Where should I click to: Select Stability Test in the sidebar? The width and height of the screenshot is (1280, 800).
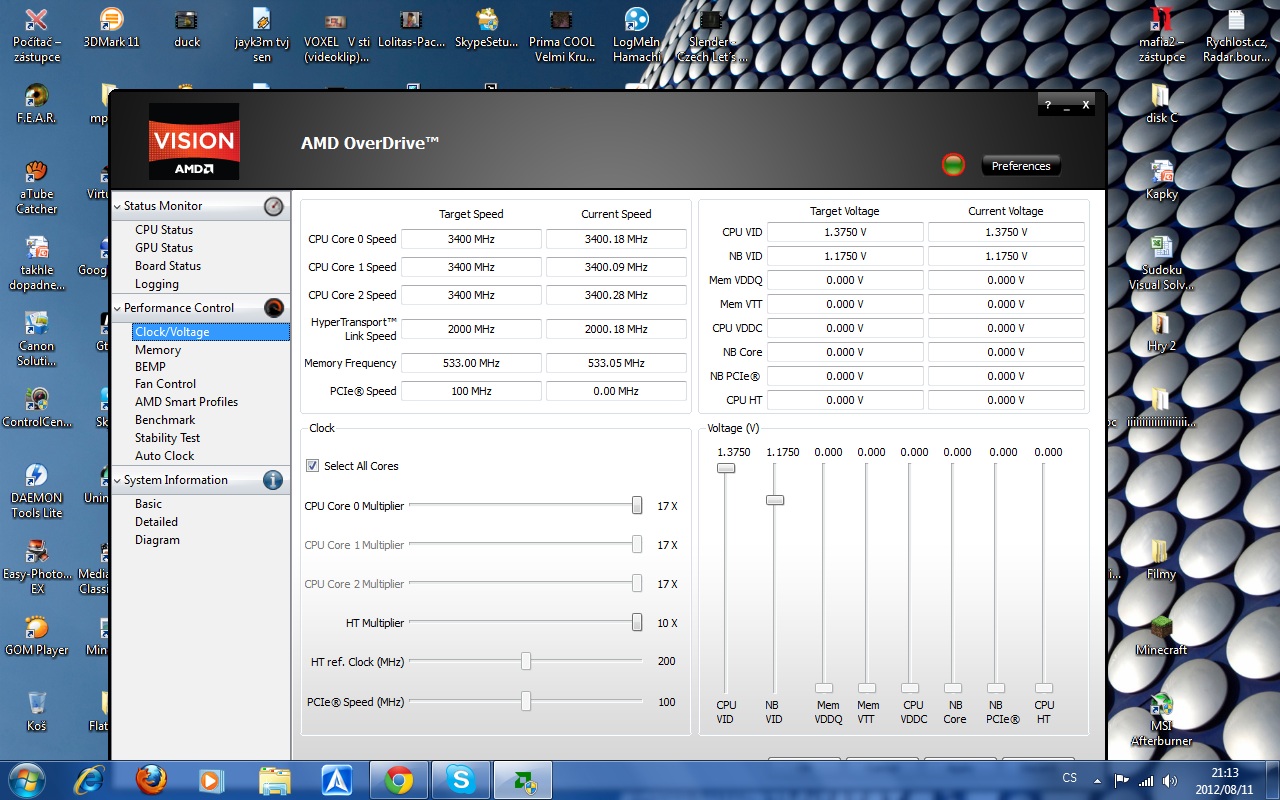click(167, 438)
